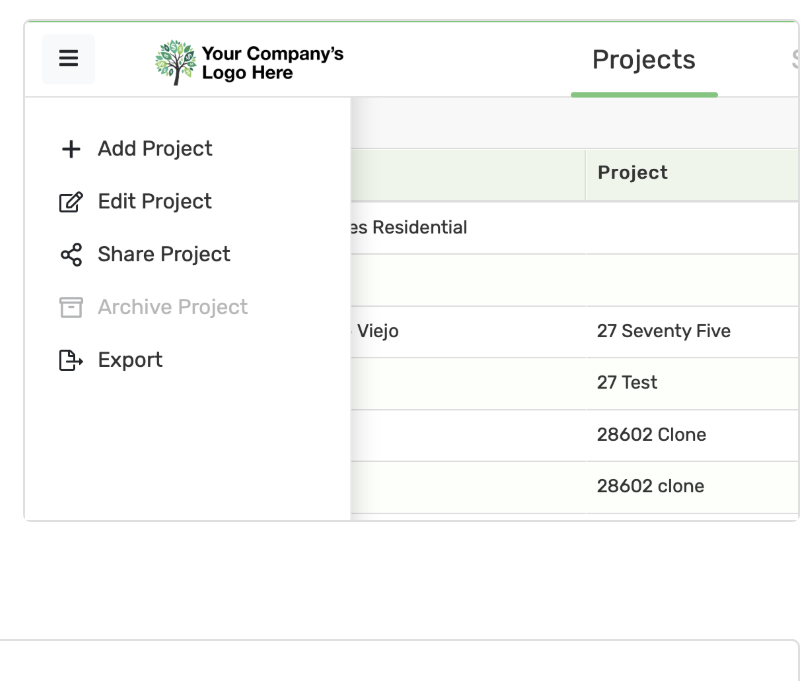Click the share nodes icon
This screenshot has width=808, height=681.
71,254
